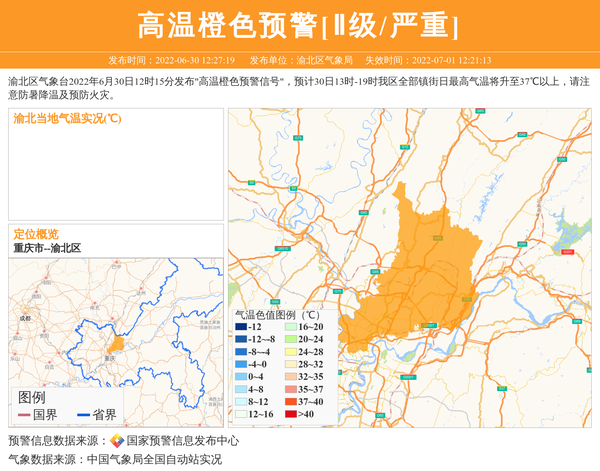Click the red 国界 legend line

pos(23,415)
